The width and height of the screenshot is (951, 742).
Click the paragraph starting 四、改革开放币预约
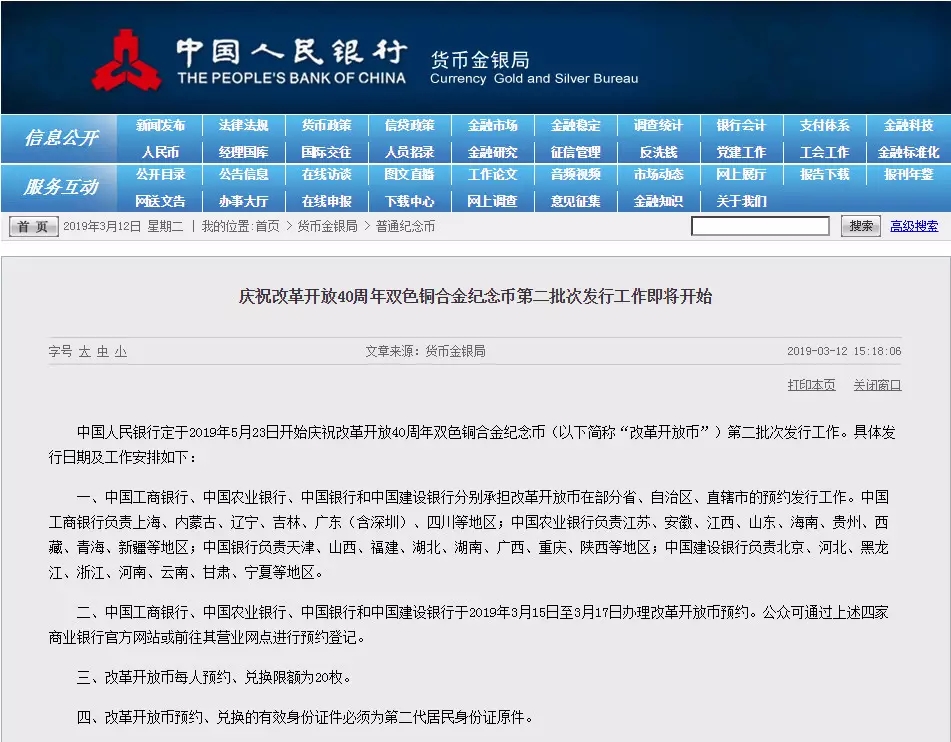point(305,717)
